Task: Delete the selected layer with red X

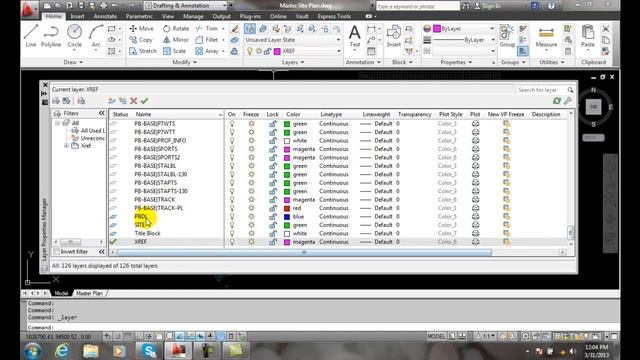Action: [x=133, y=101]
